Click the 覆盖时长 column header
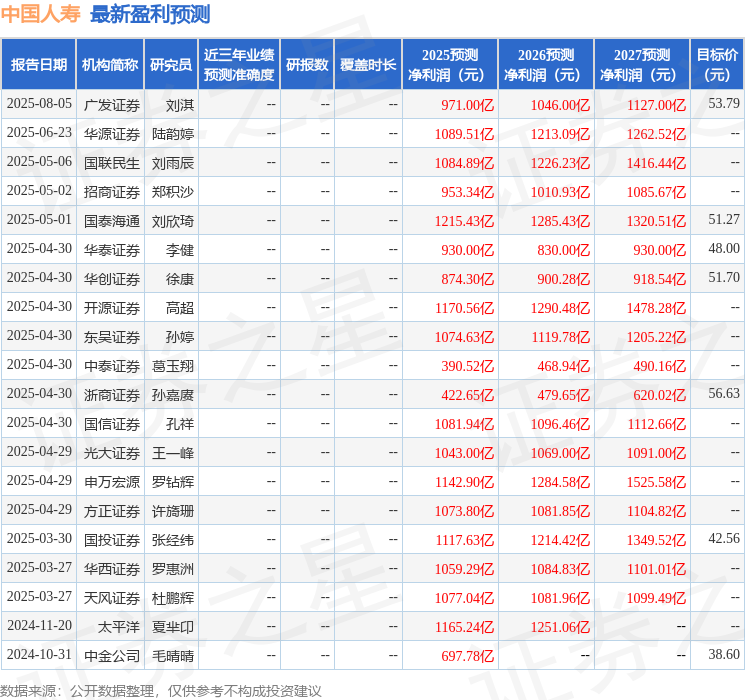This screenshot has width=745, height=700. (x=368, y=65)
